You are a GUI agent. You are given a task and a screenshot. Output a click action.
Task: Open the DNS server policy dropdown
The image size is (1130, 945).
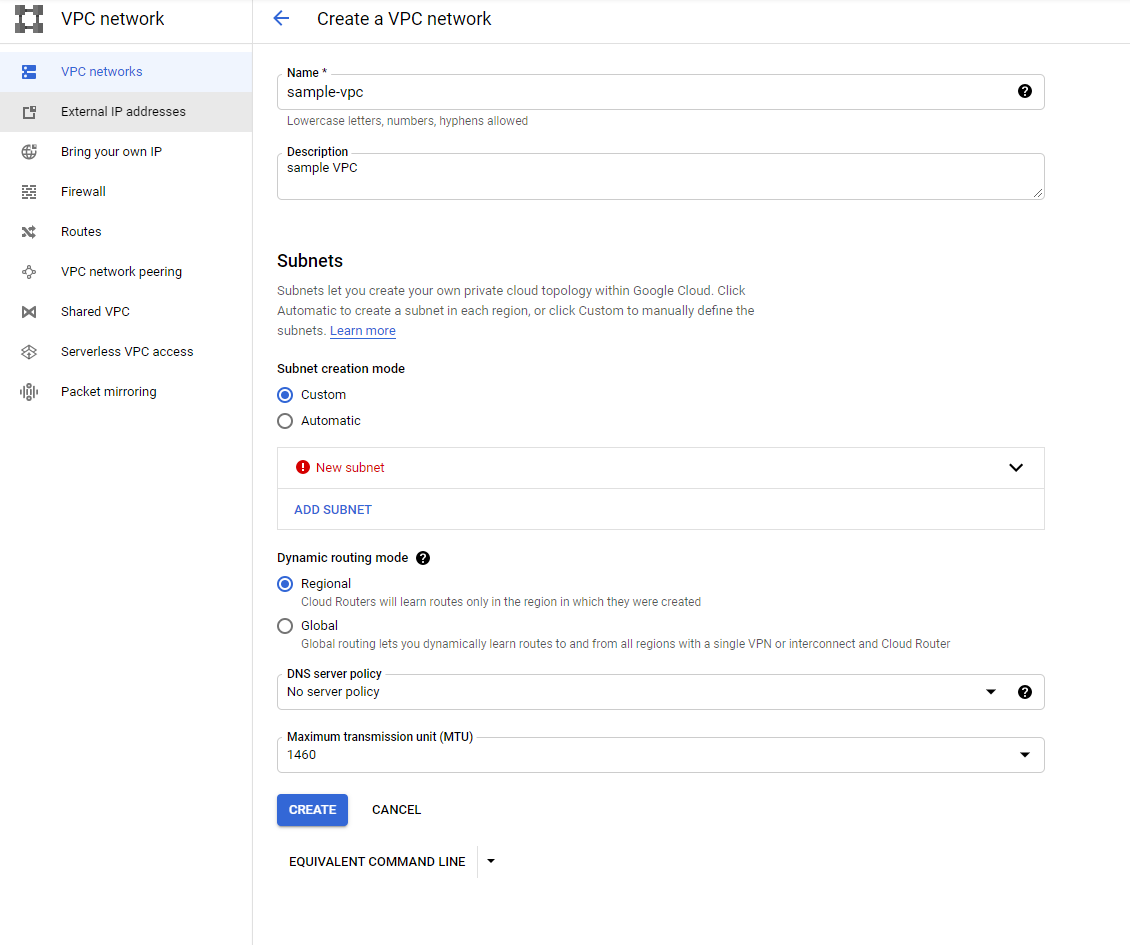[991, 691]
